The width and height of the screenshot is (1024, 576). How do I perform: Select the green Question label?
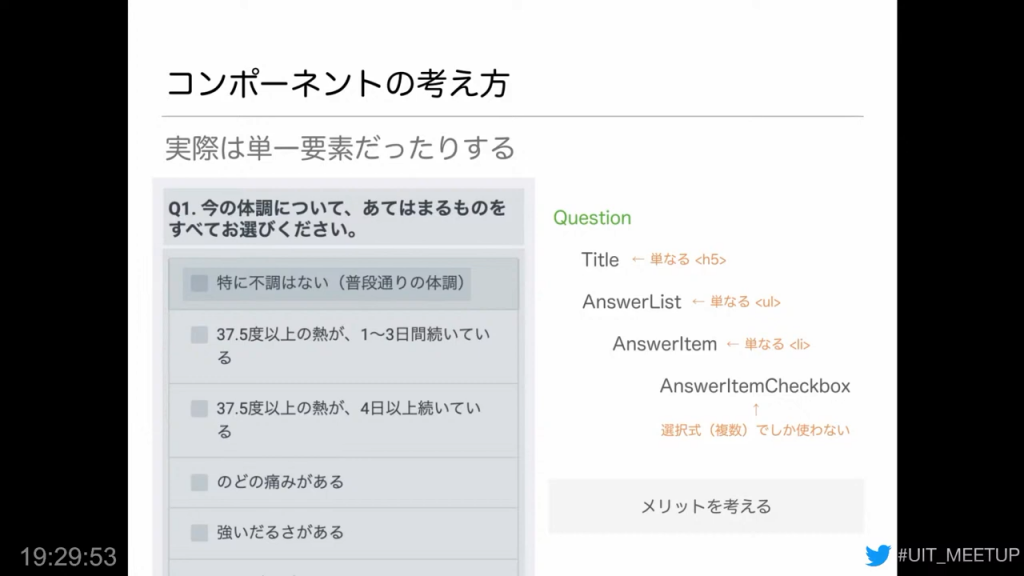coord(592,217)
